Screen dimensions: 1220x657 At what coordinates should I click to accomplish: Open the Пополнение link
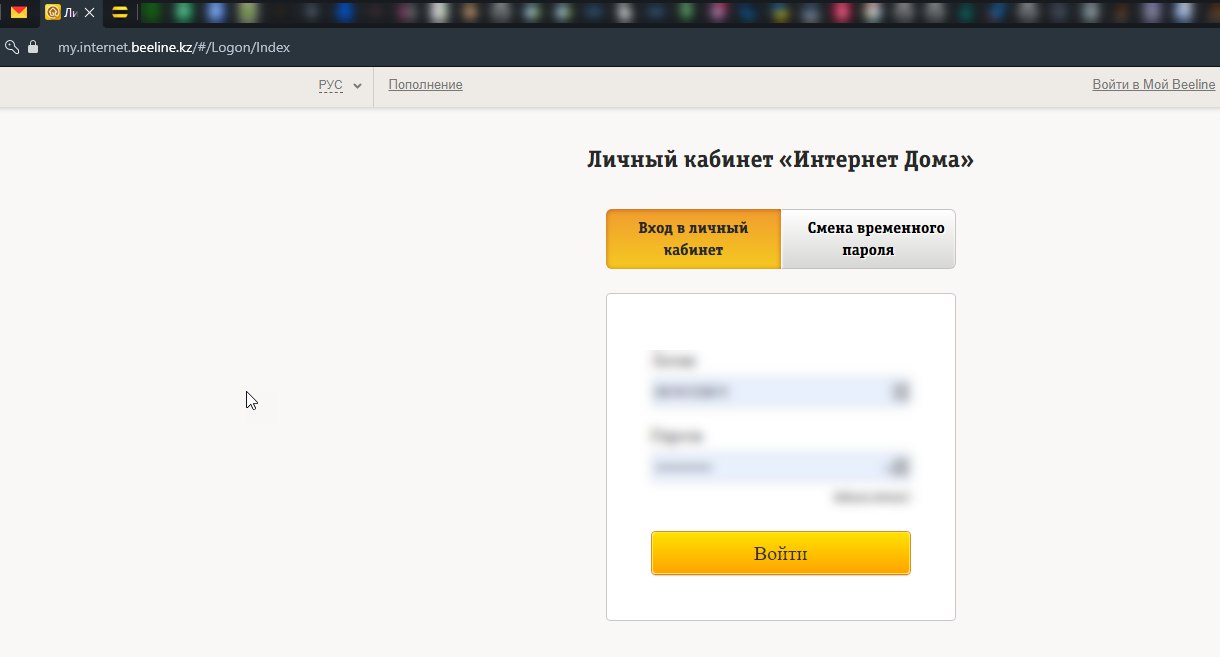(425, 85)
